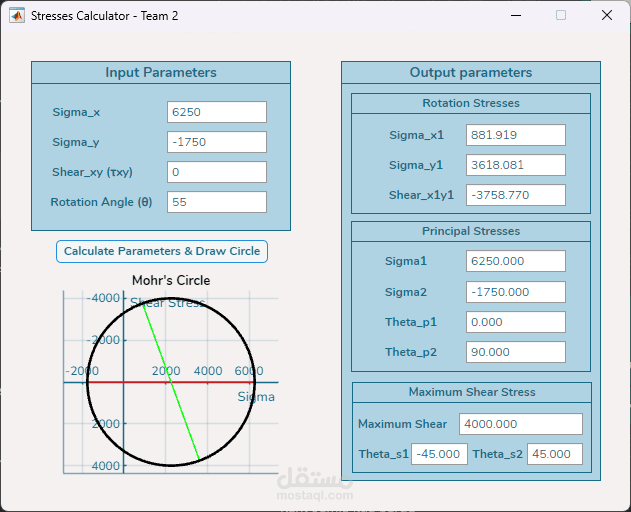Screen dimensions: 631x512
Task: Click the Sigma1 principal stress field
Action: coord(516,261)
